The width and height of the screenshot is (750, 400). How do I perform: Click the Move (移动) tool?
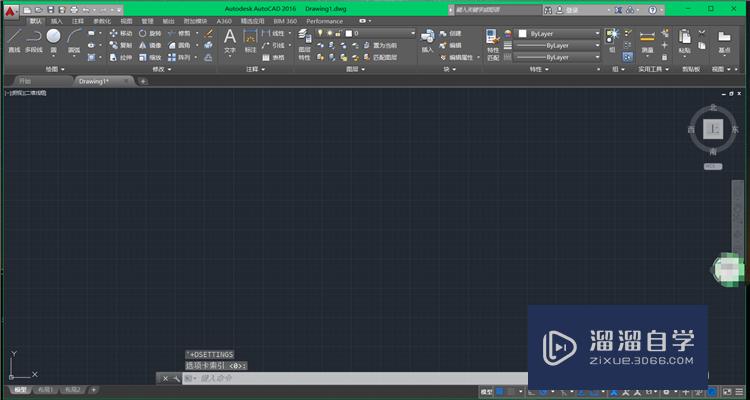pos(121,33)
